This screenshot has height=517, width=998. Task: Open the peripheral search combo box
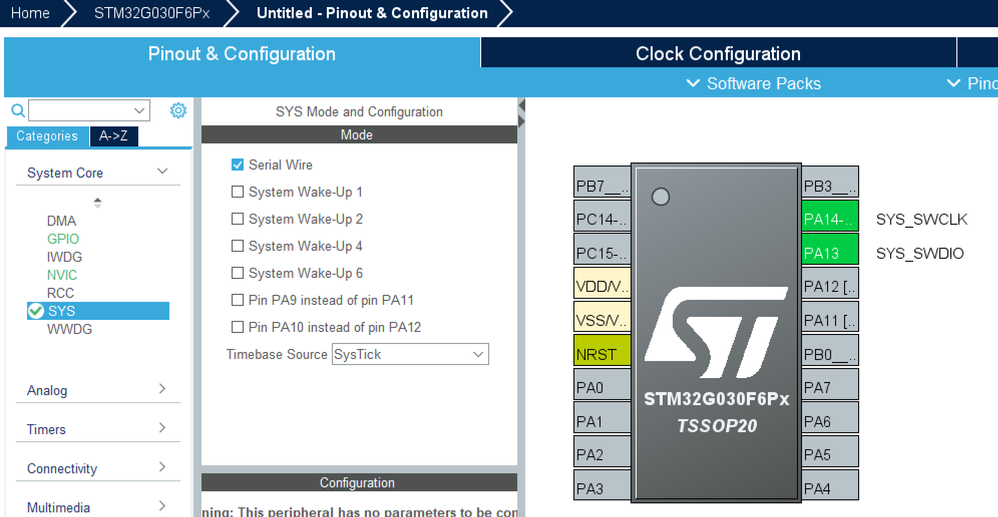tap(89, 110)
